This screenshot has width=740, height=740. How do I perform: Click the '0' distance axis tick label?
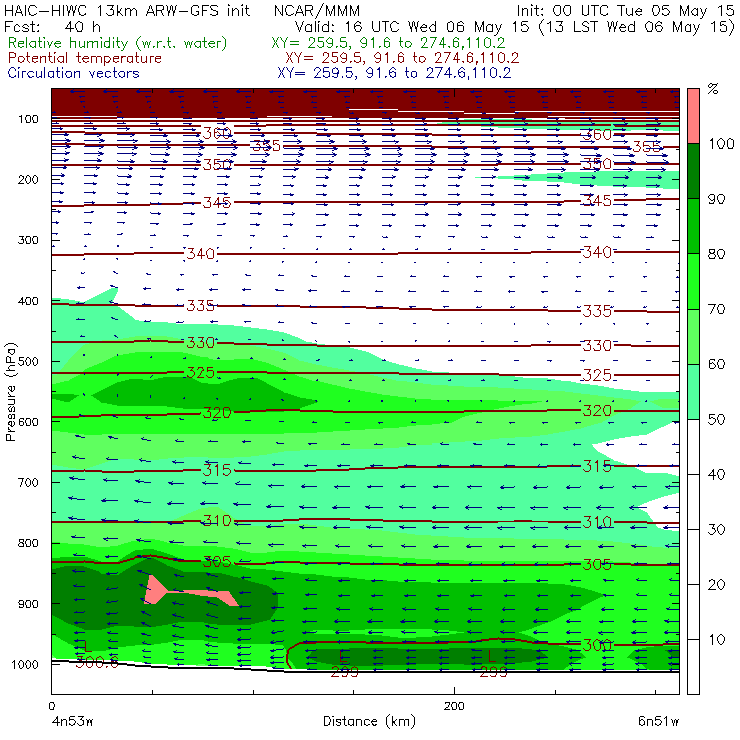tap(51, 706)
